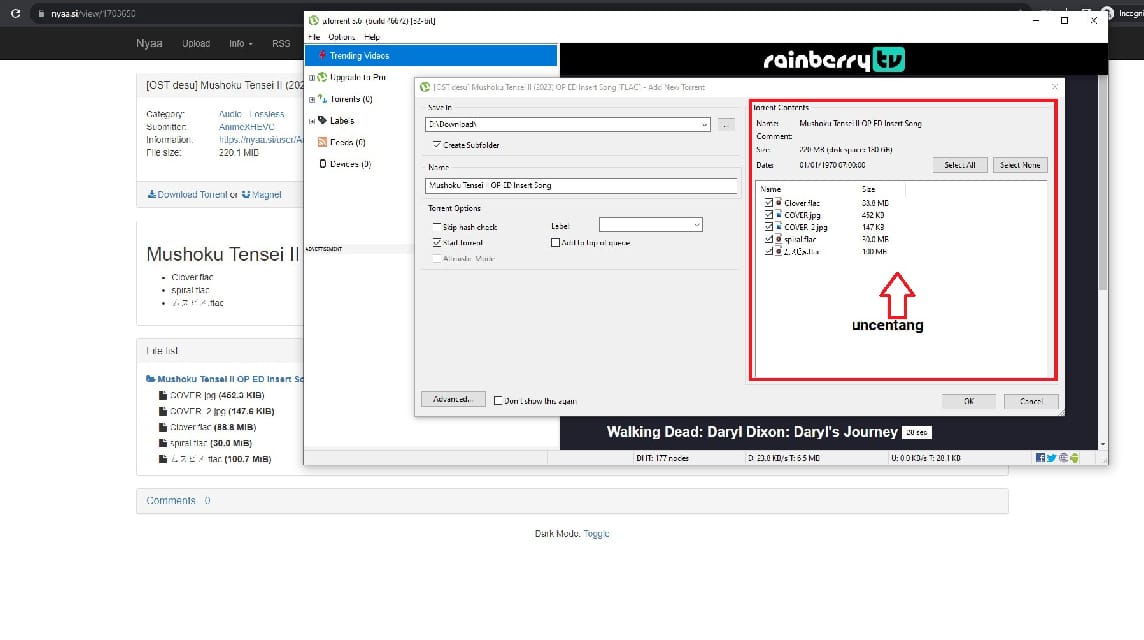The image size is (1144, 640).
Task: Open the Info dropdown on Nyaa navbar
Action: (240, 44)
